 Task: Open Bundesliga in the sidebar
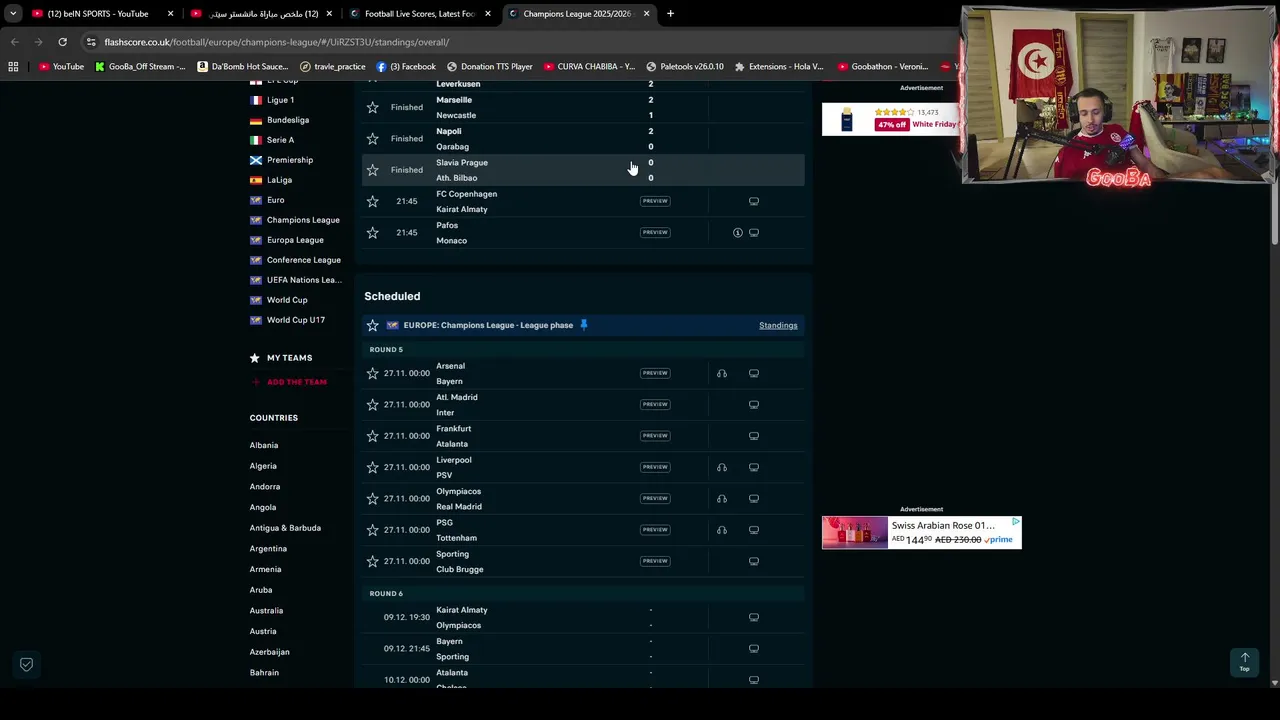[x=288, y=120]
